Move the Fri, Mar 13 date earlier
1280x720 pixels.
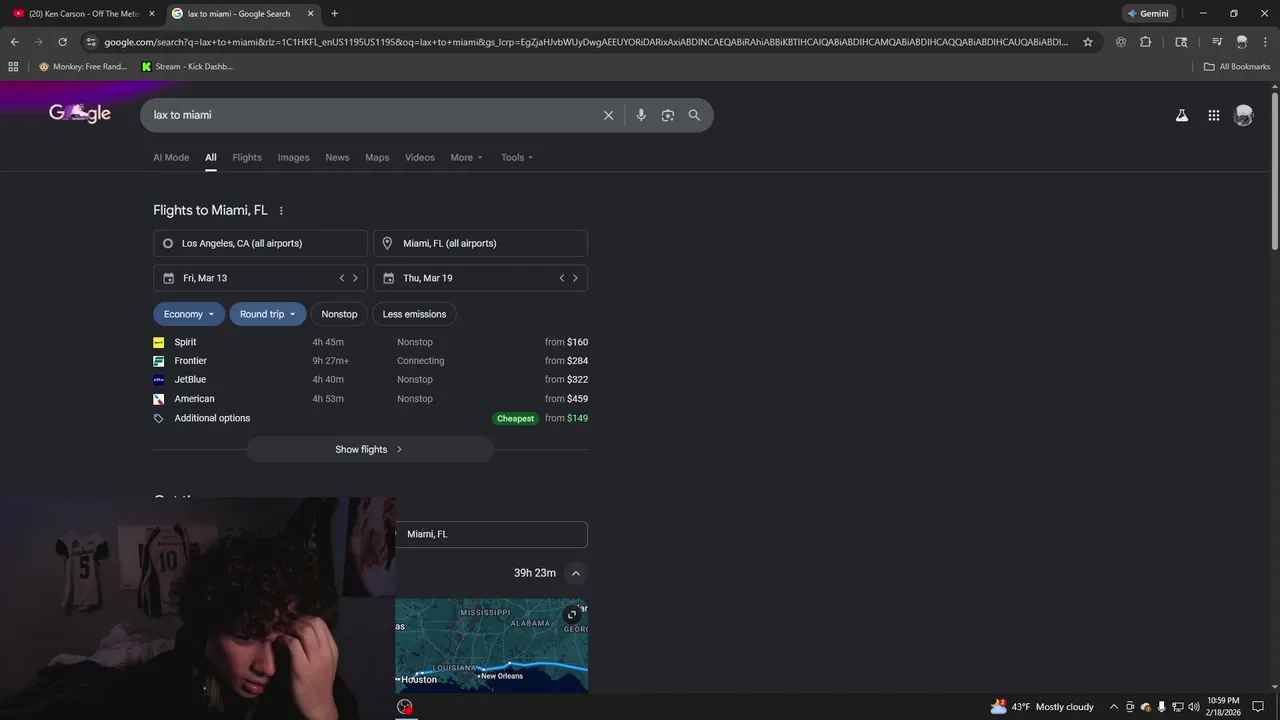[341, 278]
